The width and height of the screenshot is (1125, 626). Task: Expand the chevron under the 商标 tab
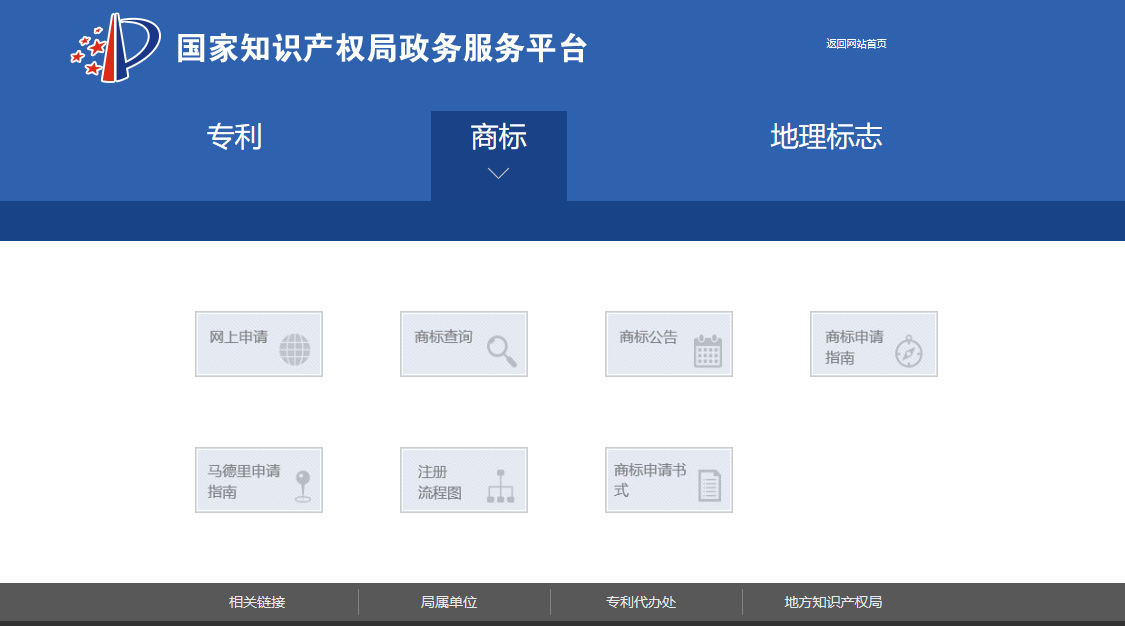point(498,172)
